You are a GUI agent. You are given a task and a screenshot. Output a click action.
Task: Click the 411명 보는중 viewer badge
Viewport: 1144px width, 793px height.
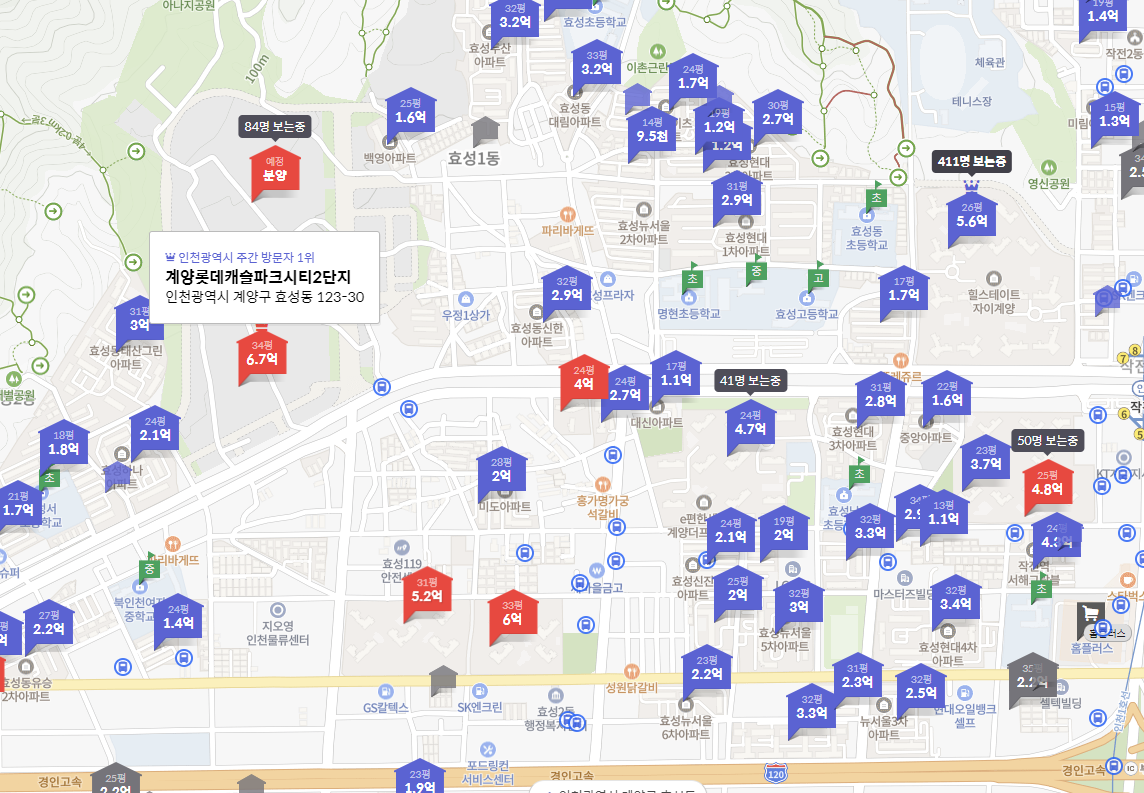[x=972, y=161]
